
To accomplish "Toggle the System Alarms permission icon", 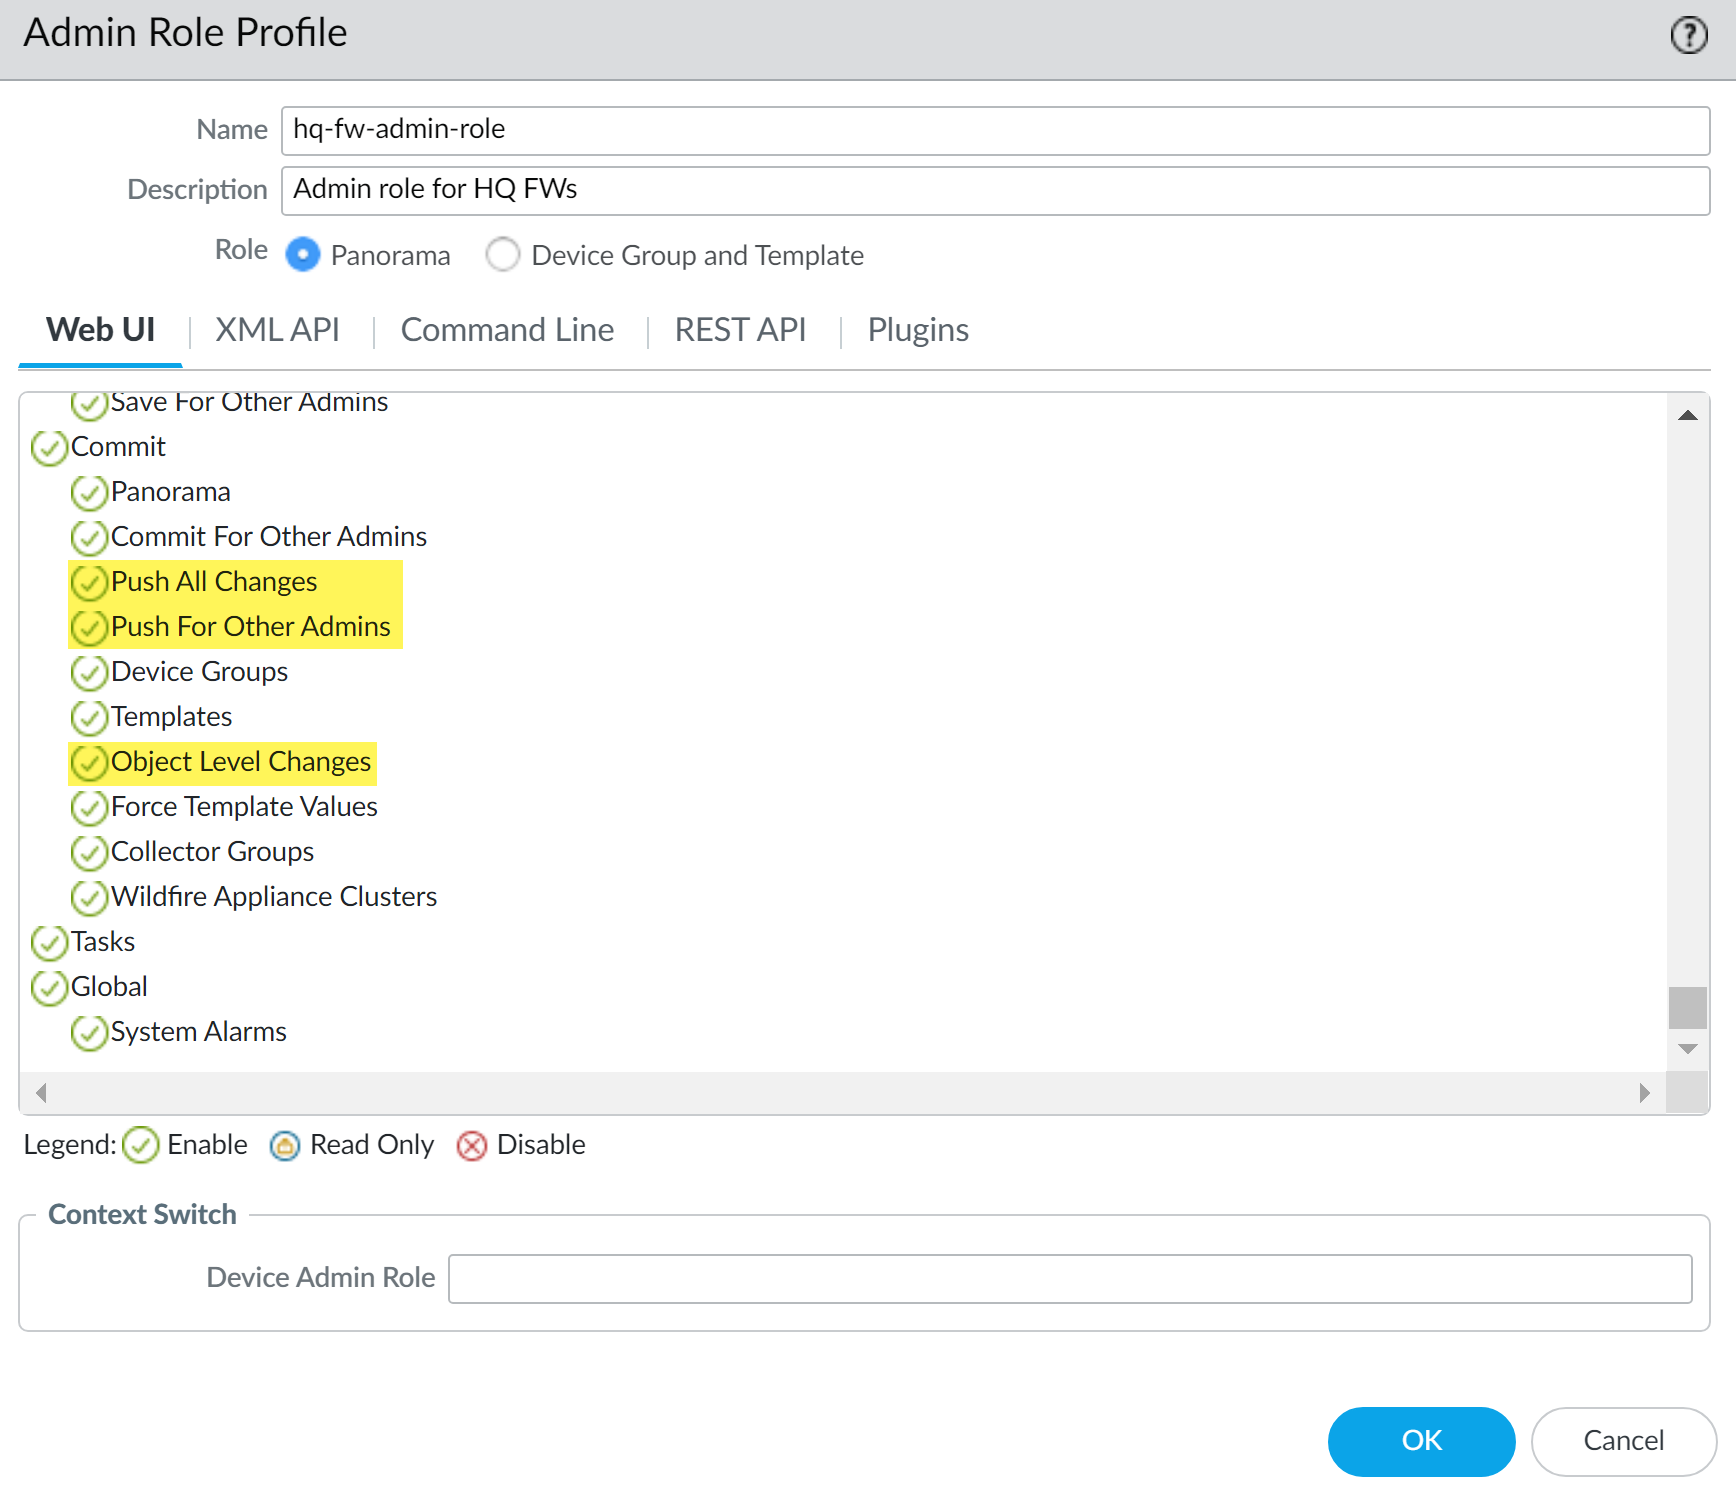I will pos(89,1032).
